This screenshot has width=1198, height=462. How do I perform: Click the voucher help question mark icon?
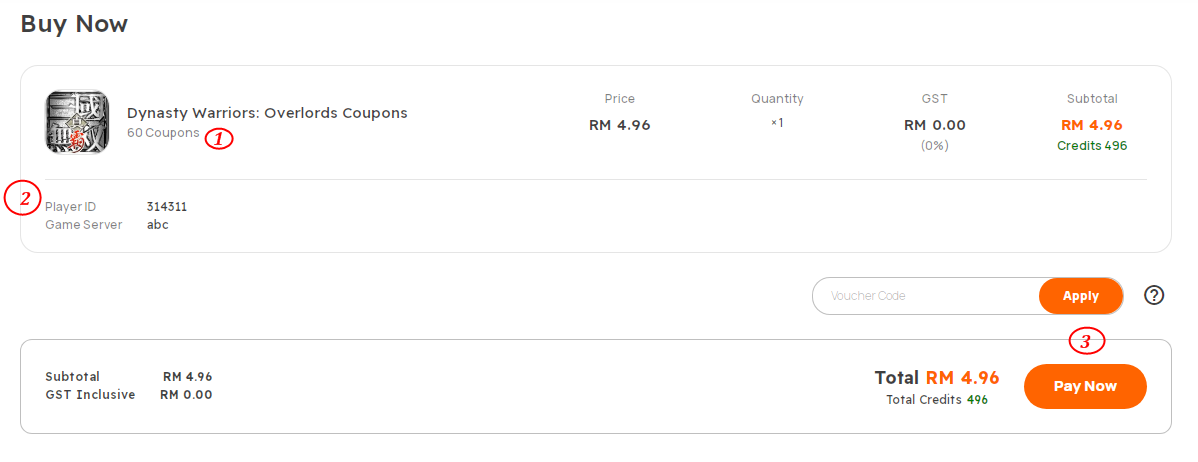[x=1154, y=296]
